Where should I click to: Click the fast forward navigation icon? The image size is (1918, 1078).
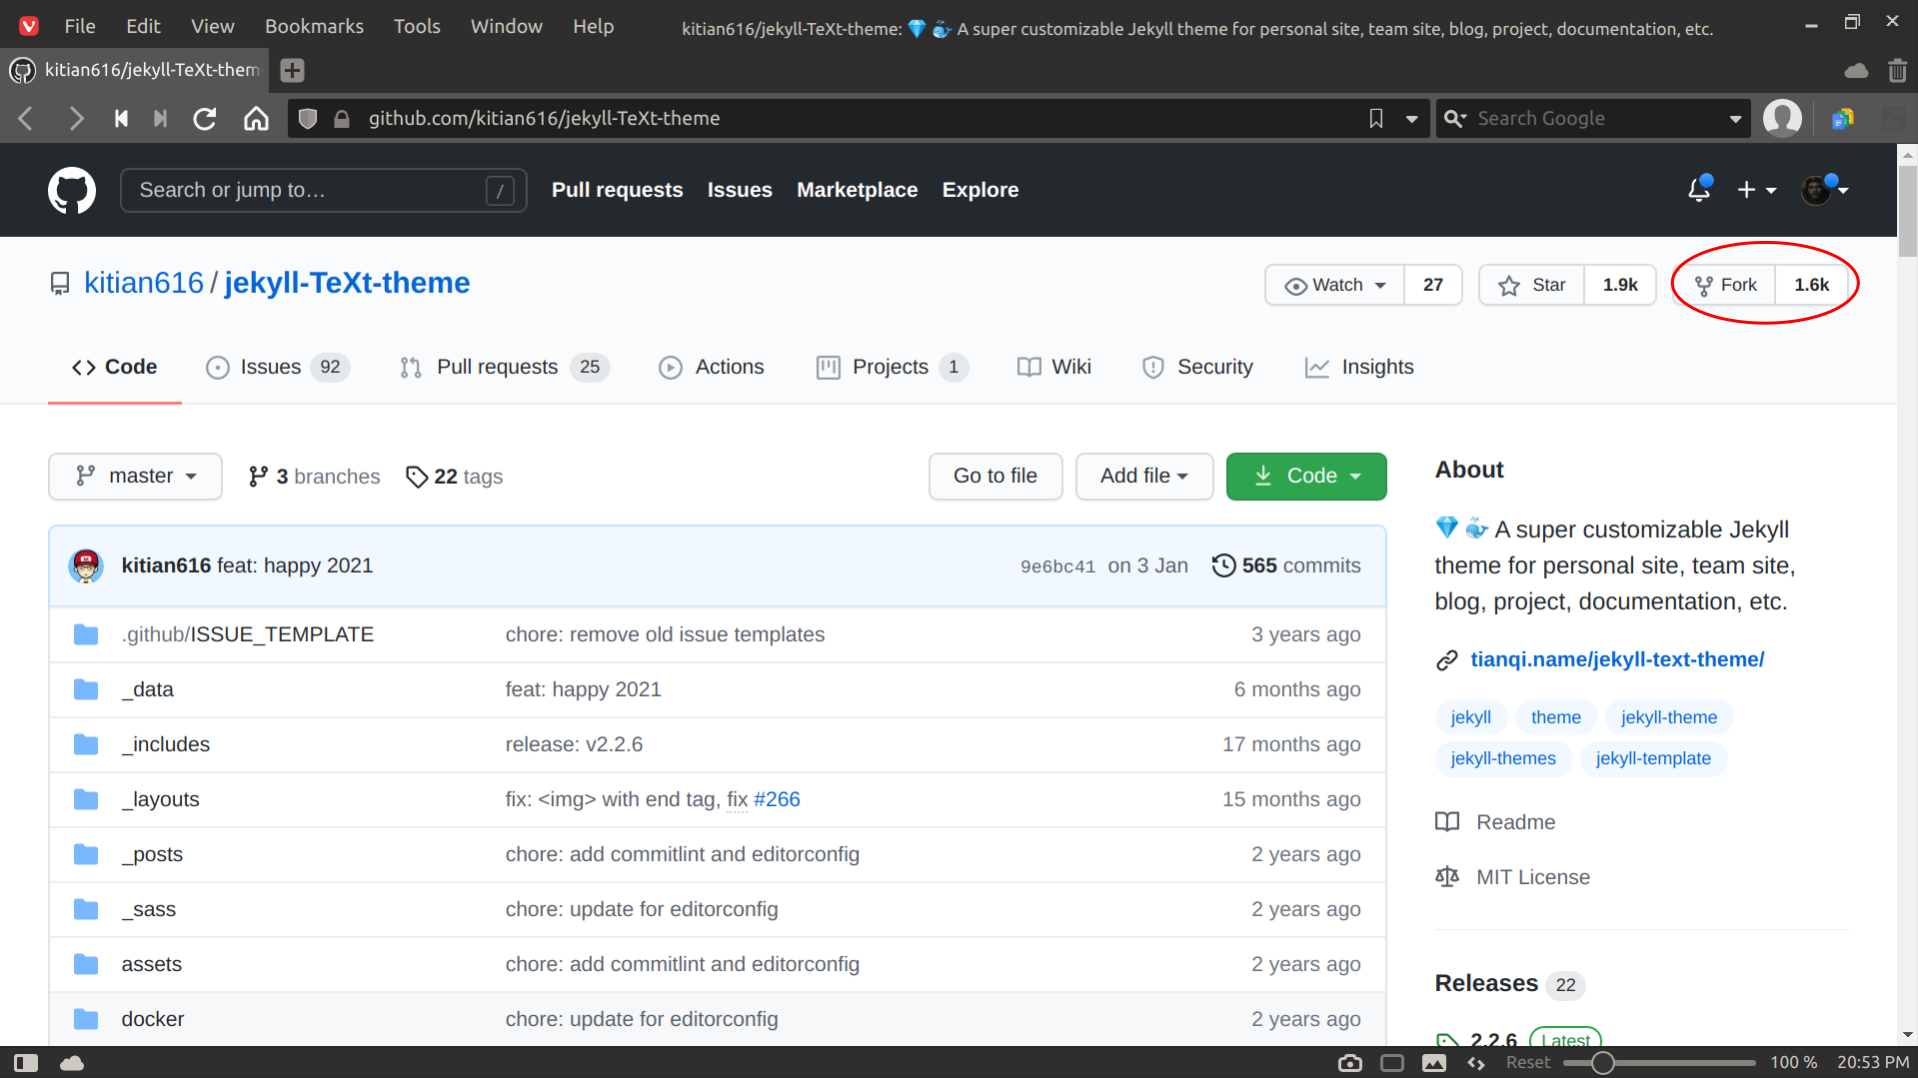tap(160, 119)
